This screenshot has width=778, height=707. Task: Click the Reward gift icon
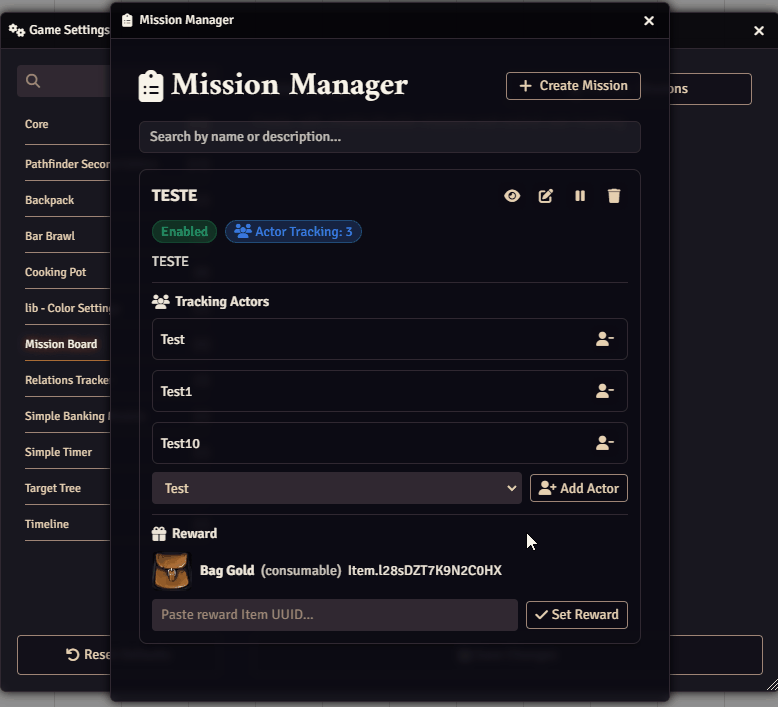[159, 534]
